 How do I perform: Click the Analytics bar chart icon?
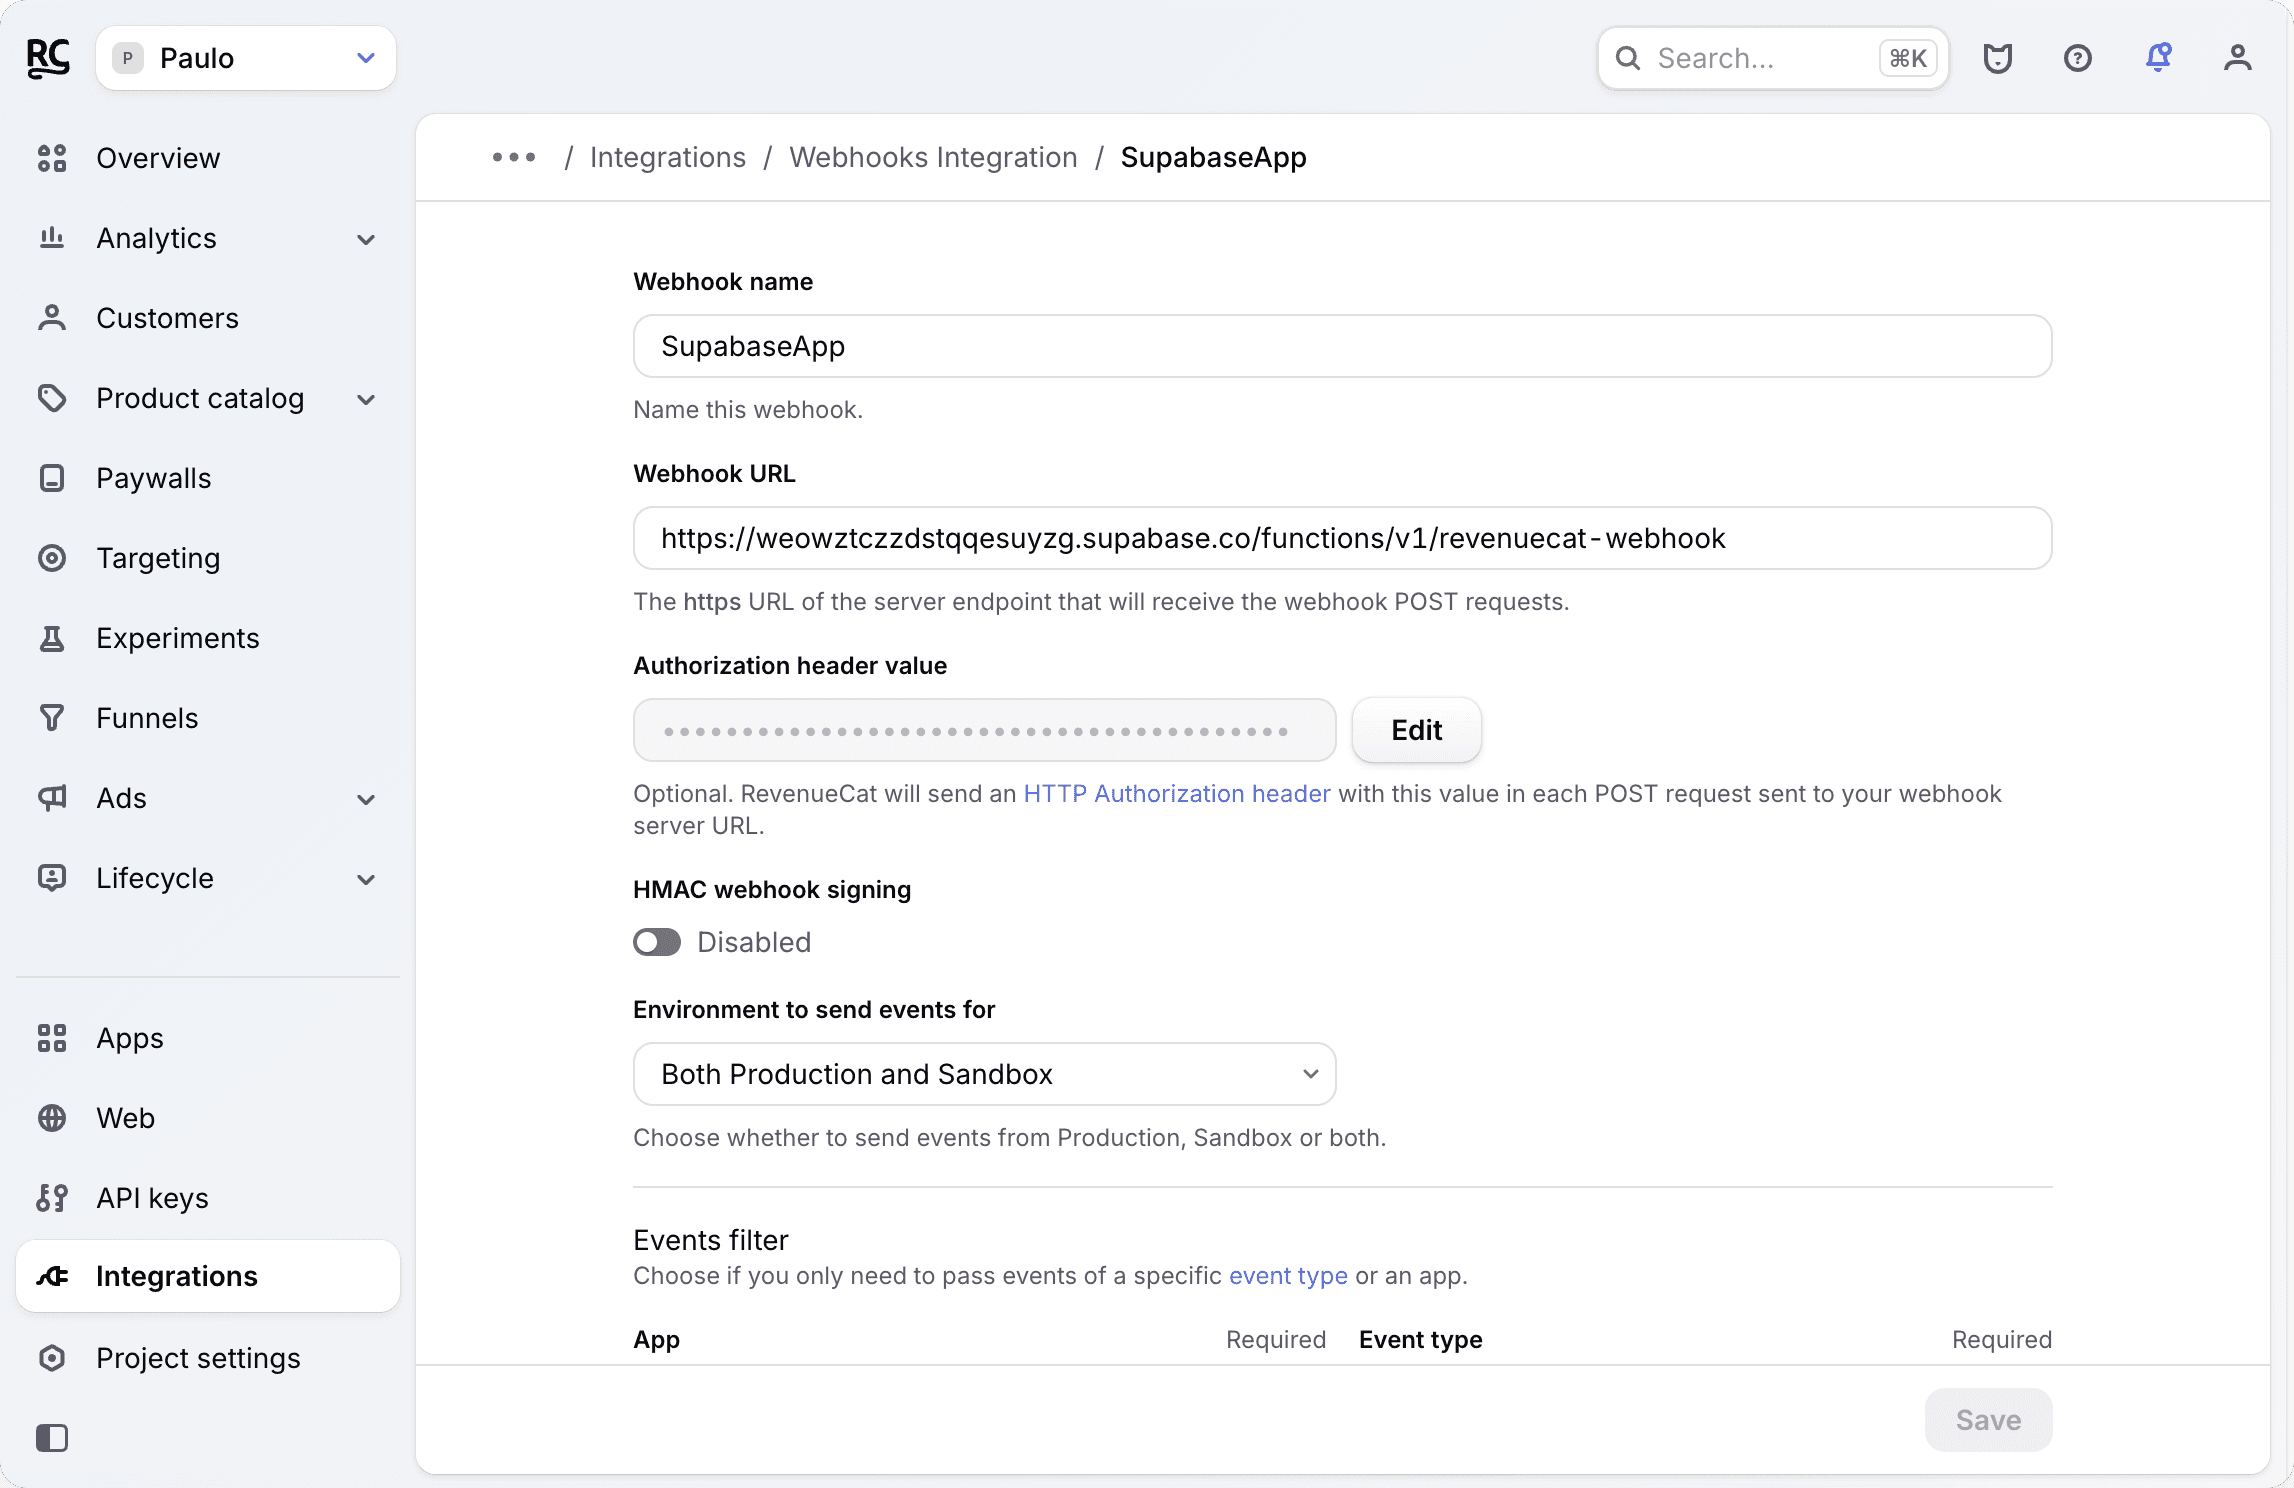[52, 238]
